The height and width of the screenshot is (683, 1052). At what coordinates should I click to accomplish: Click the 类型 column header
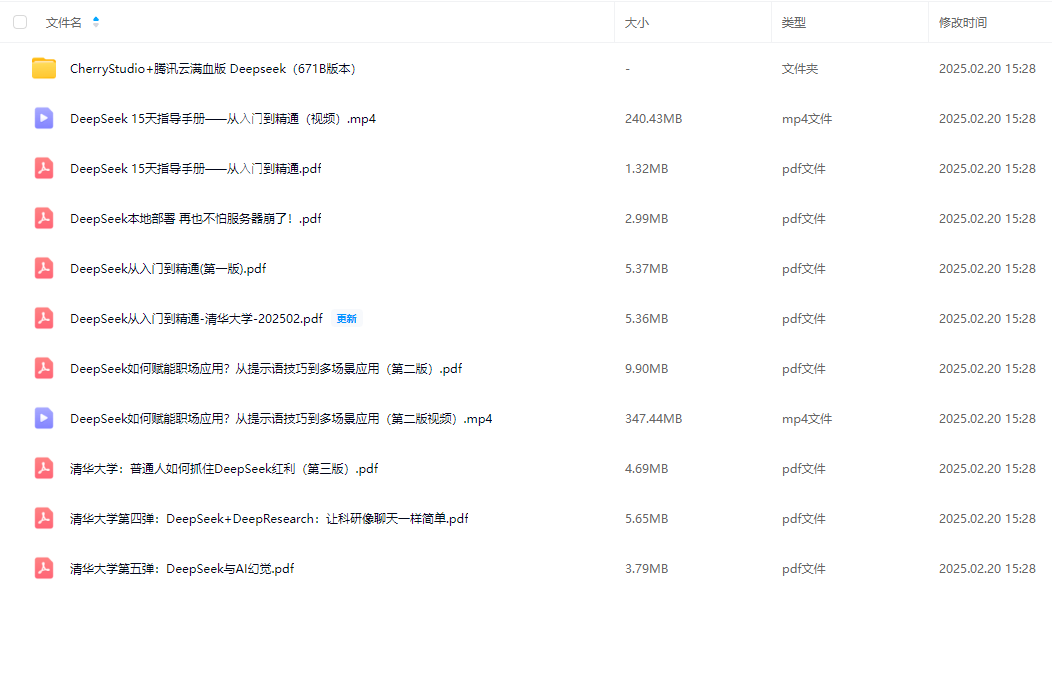point(794,22)
